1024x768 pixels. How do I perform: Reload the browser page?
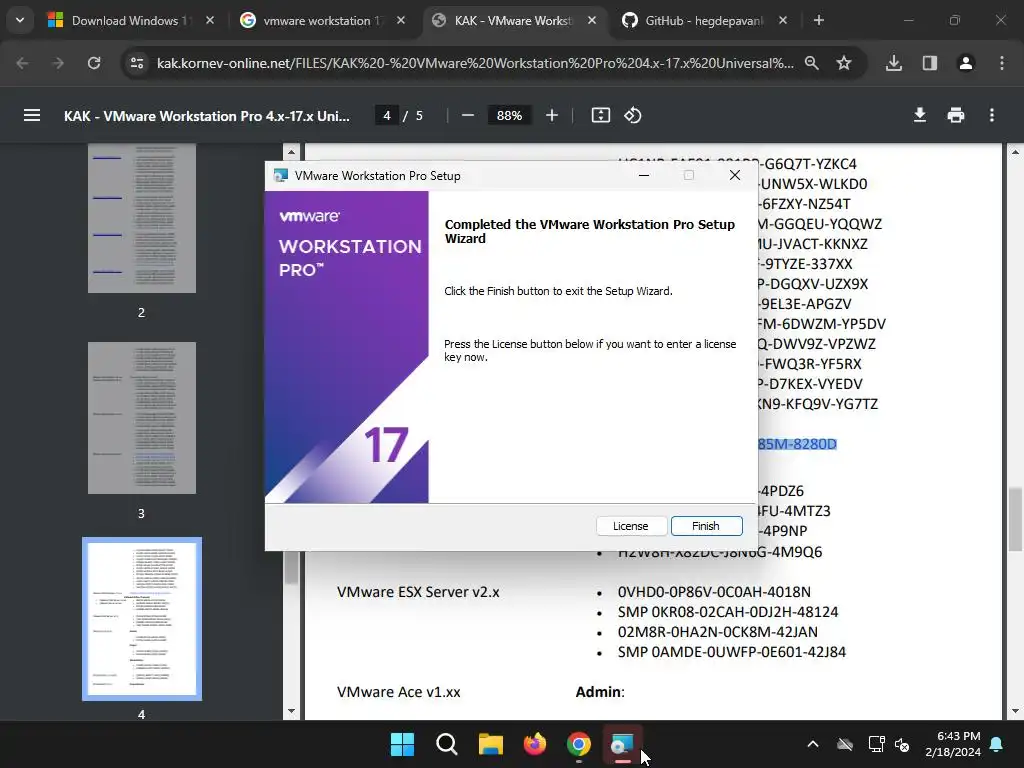94,63
